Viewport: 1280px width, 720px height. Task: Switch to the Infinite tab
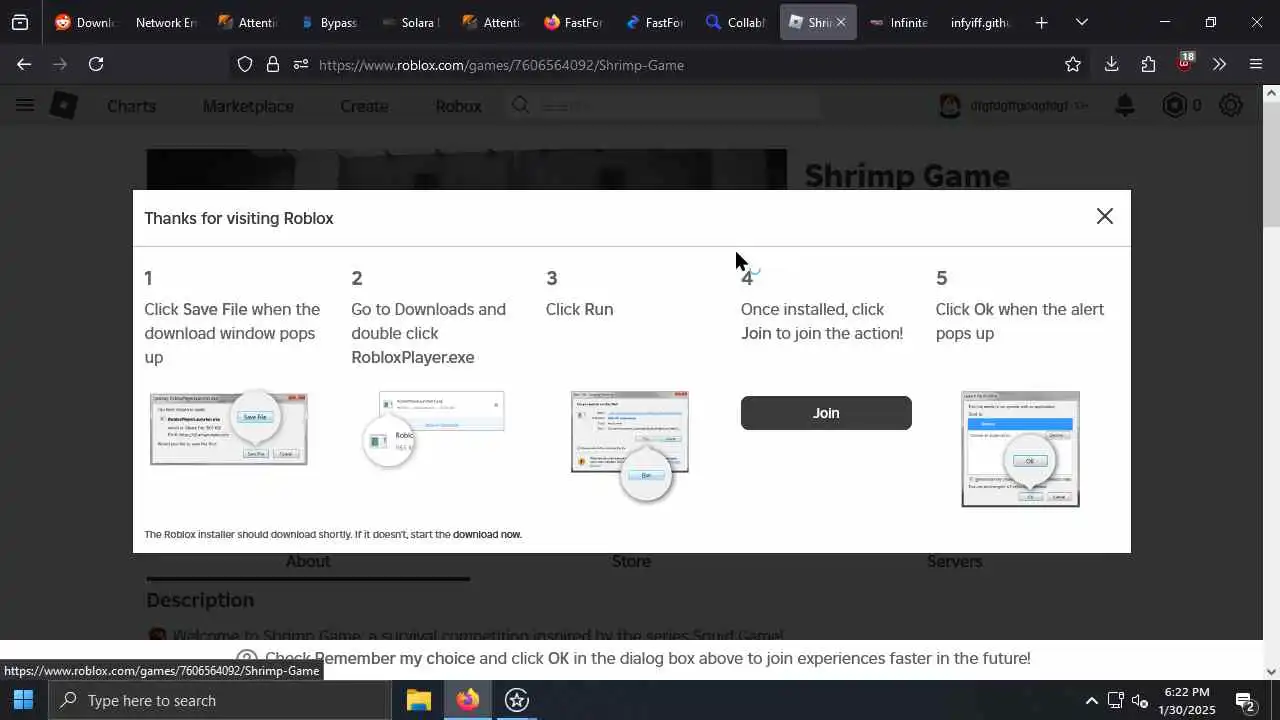(x=899, y=22)
